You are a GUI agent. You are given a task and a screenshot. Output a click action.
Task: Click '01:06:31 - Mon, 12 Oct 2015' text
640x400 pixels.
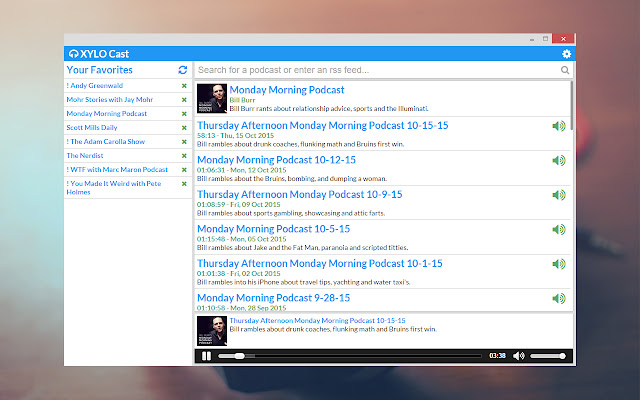click(x=242, y=170)
